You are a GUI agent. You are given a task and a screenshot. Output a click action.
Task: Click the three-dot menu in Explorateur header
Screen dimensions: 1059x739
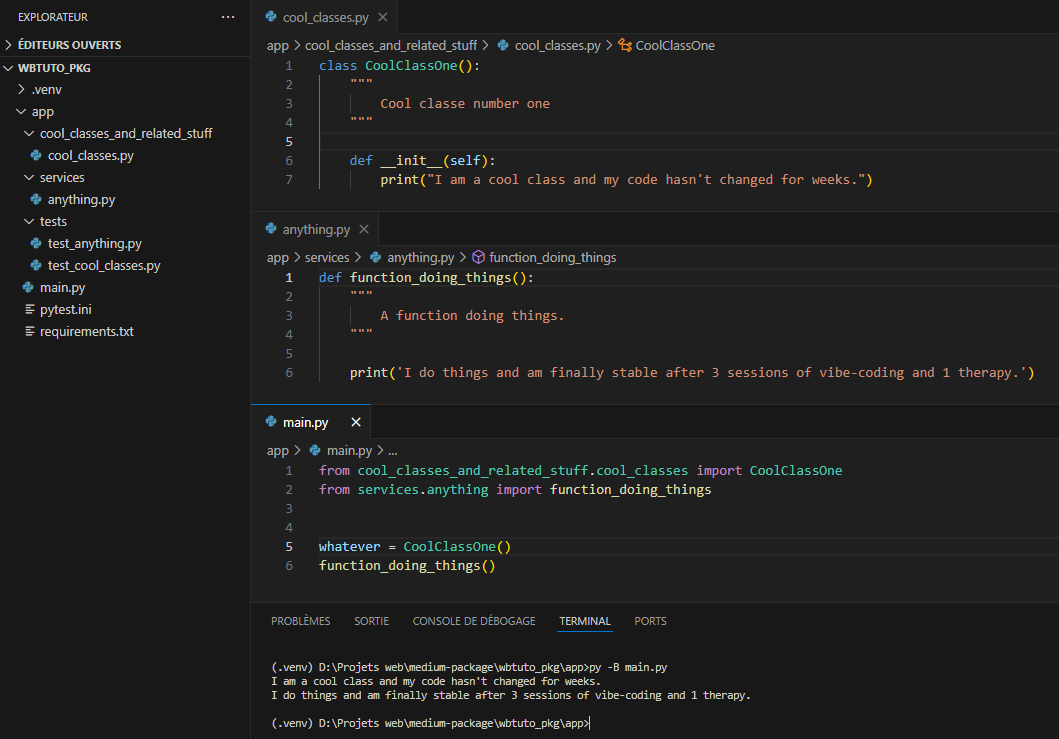(228, 17)
